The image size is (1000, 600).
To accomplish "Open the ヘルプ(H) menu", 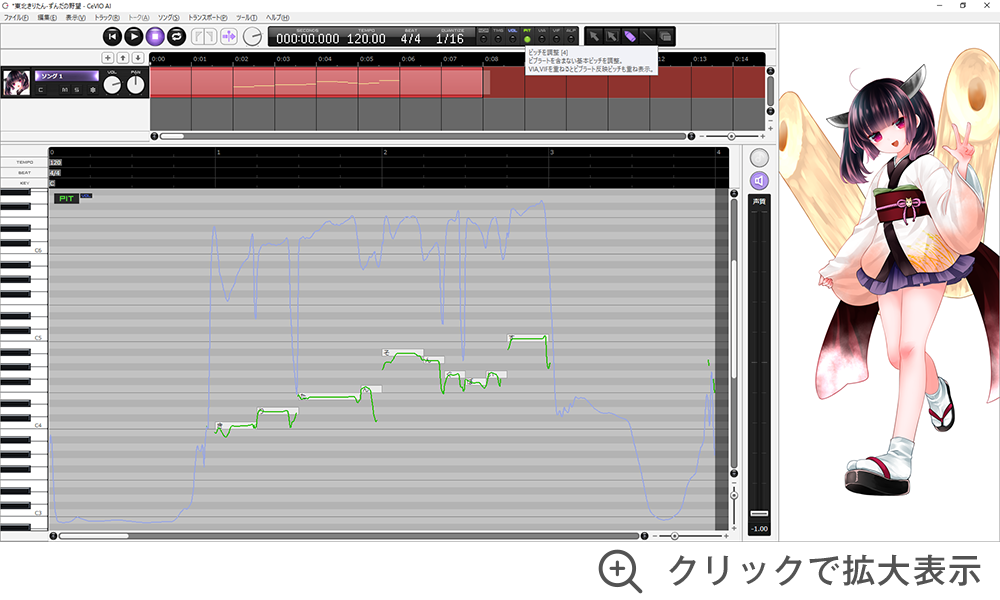I will pos(277,18).
